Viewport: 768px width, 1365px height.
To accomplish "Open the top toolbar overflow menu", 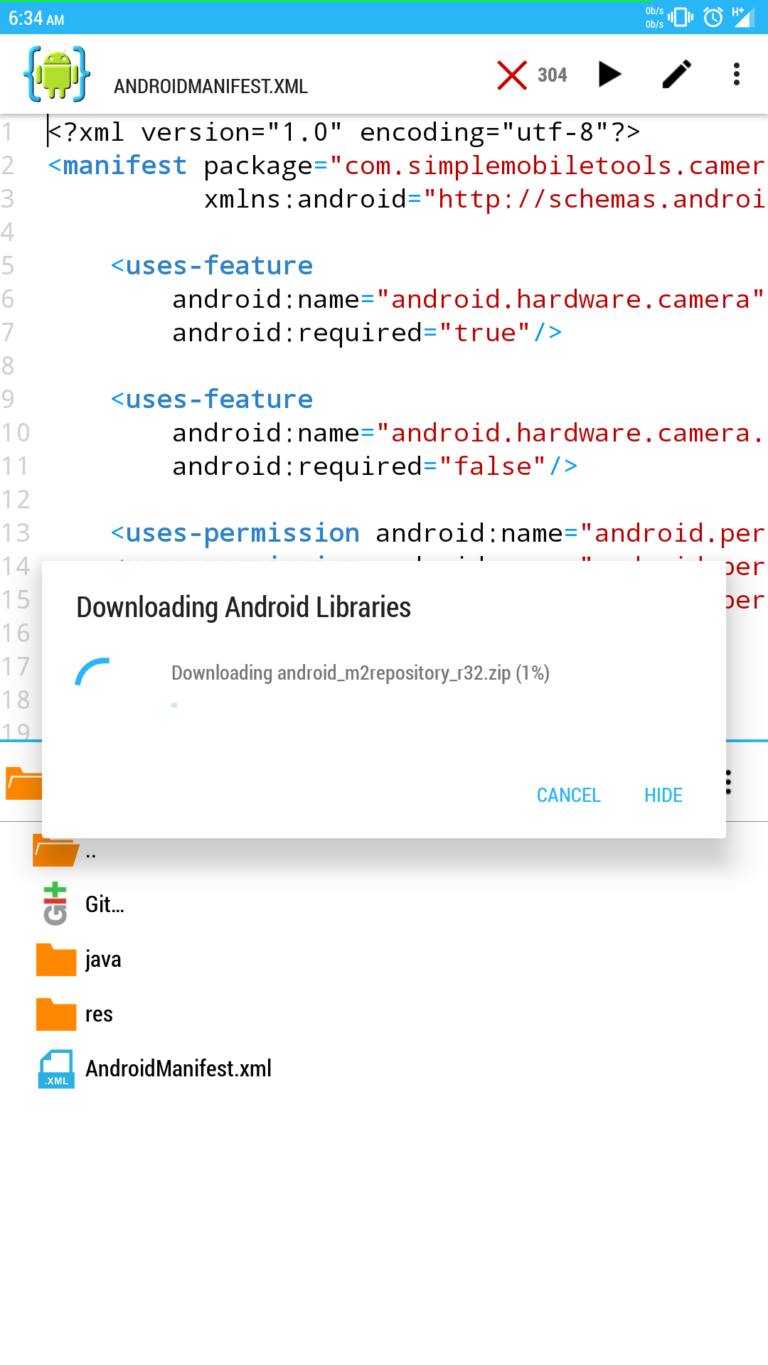I will [x=737, y=74].
